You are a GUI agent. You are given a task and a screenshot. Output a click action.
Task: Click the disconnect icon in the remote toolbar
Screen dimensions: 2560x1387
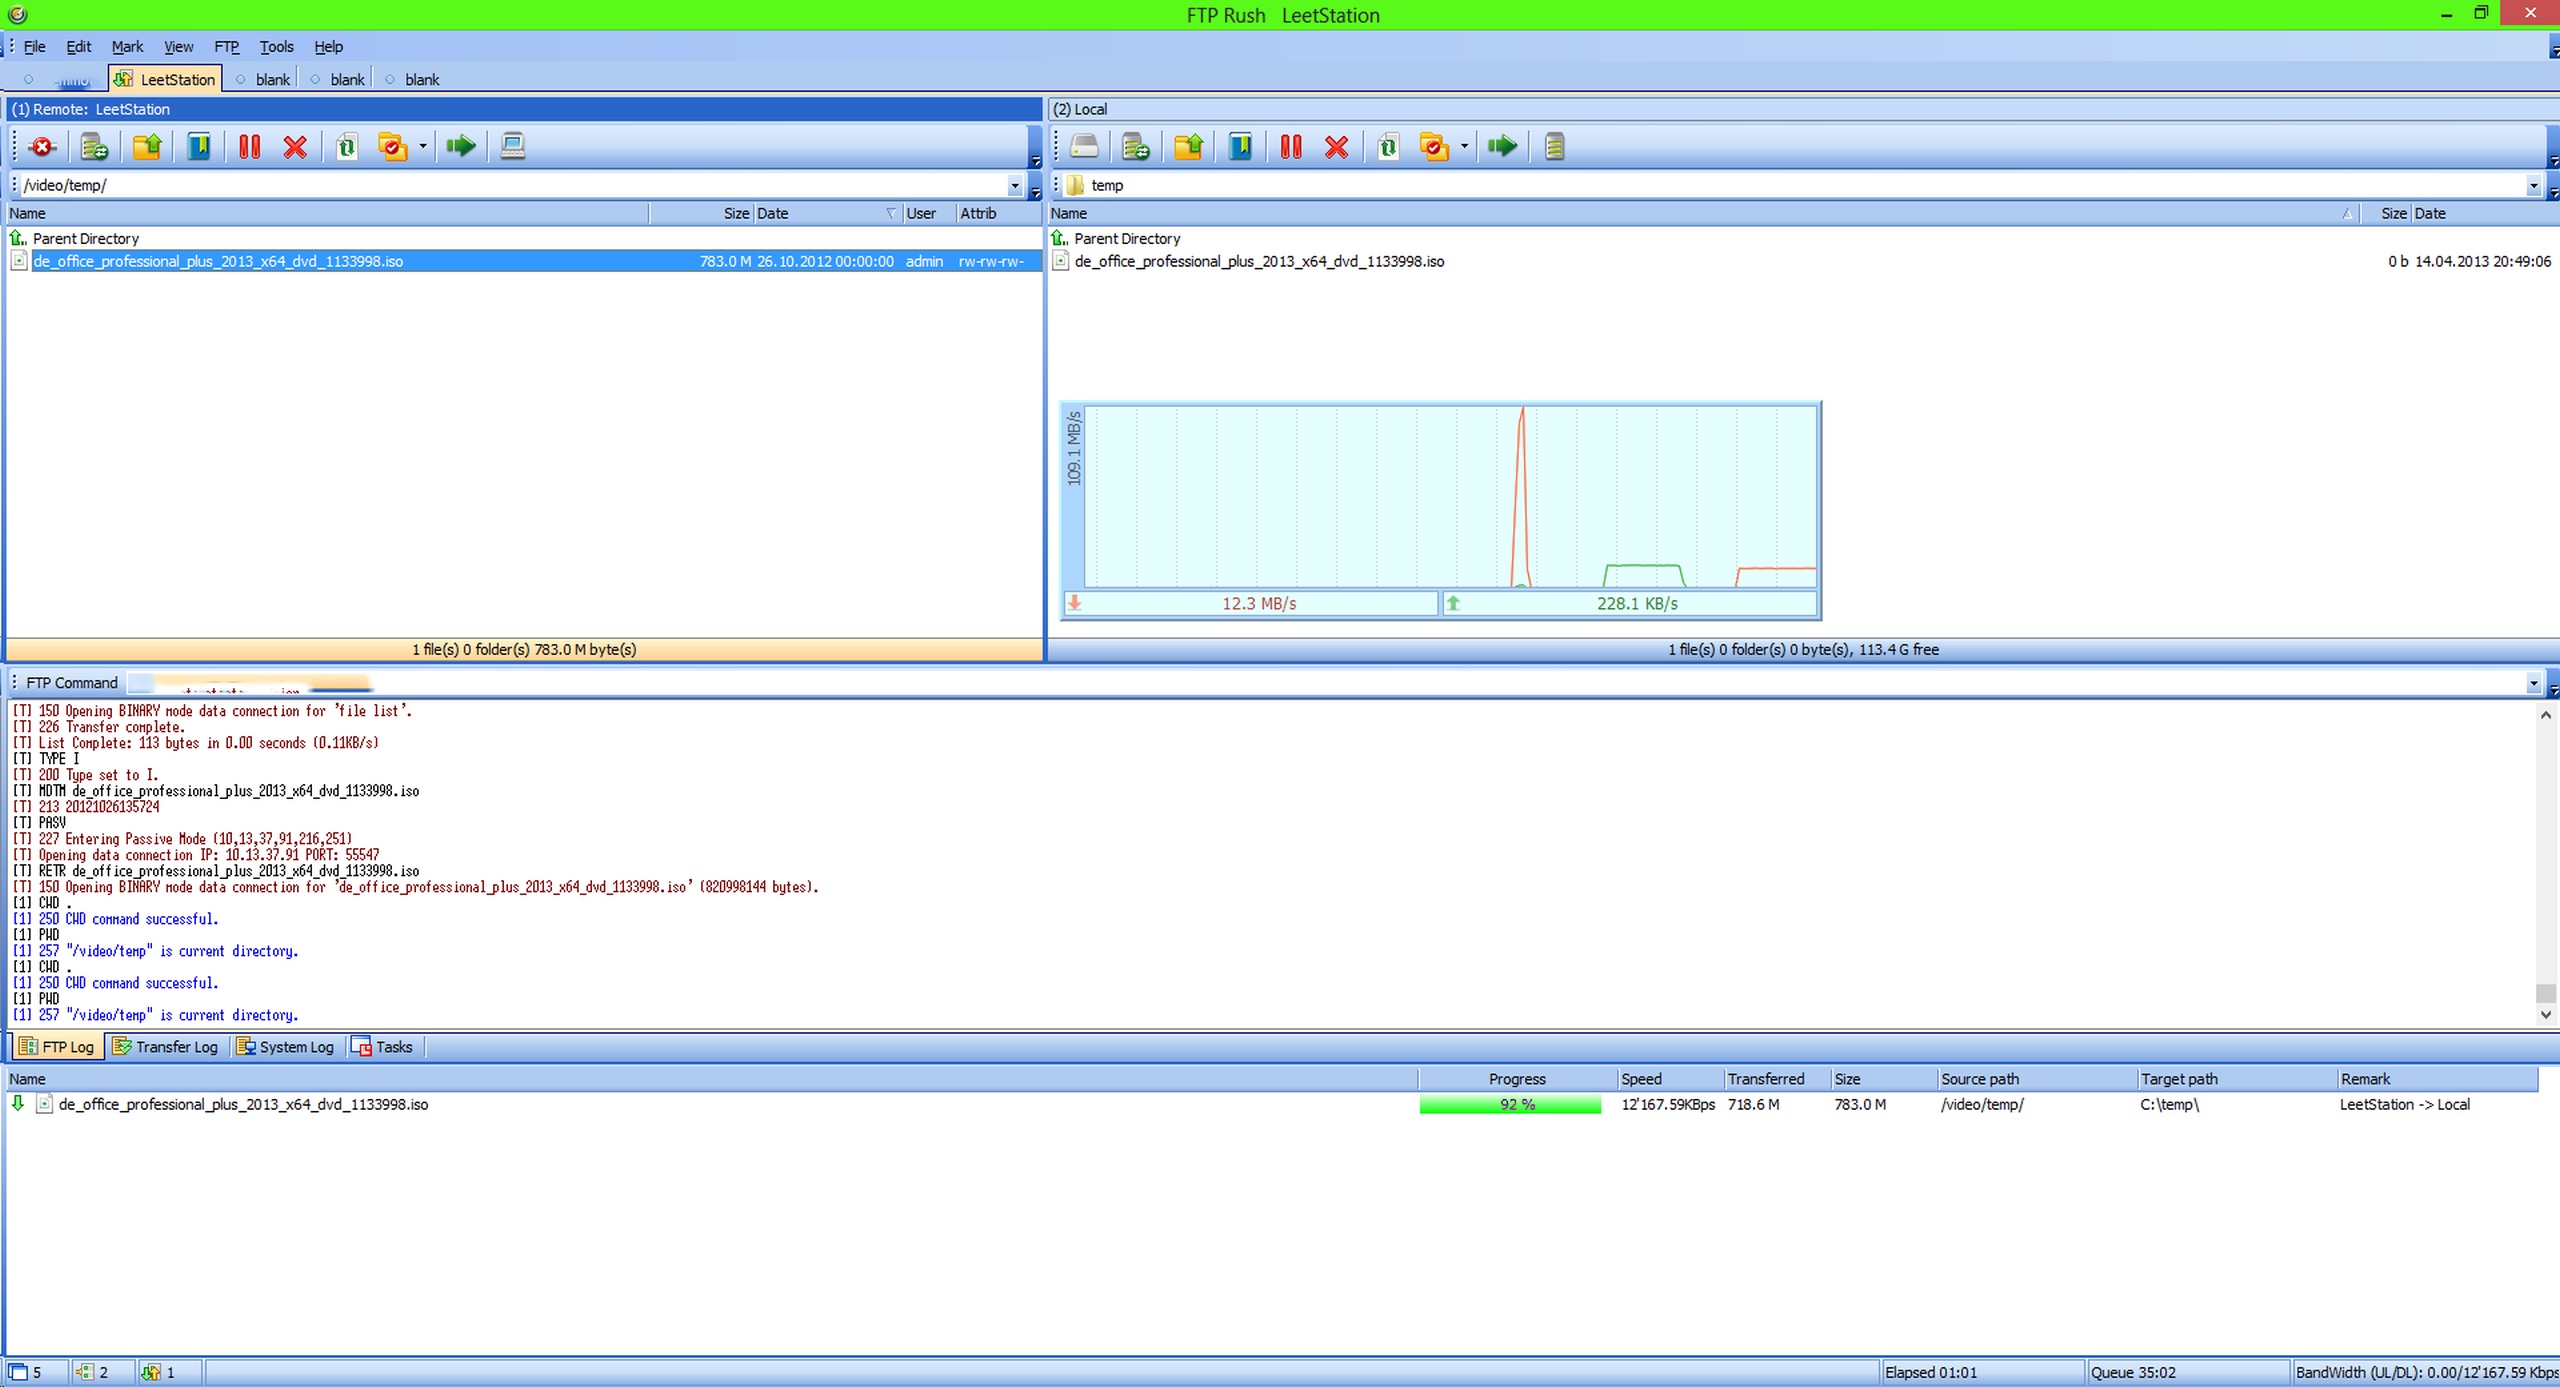point(42,147)
